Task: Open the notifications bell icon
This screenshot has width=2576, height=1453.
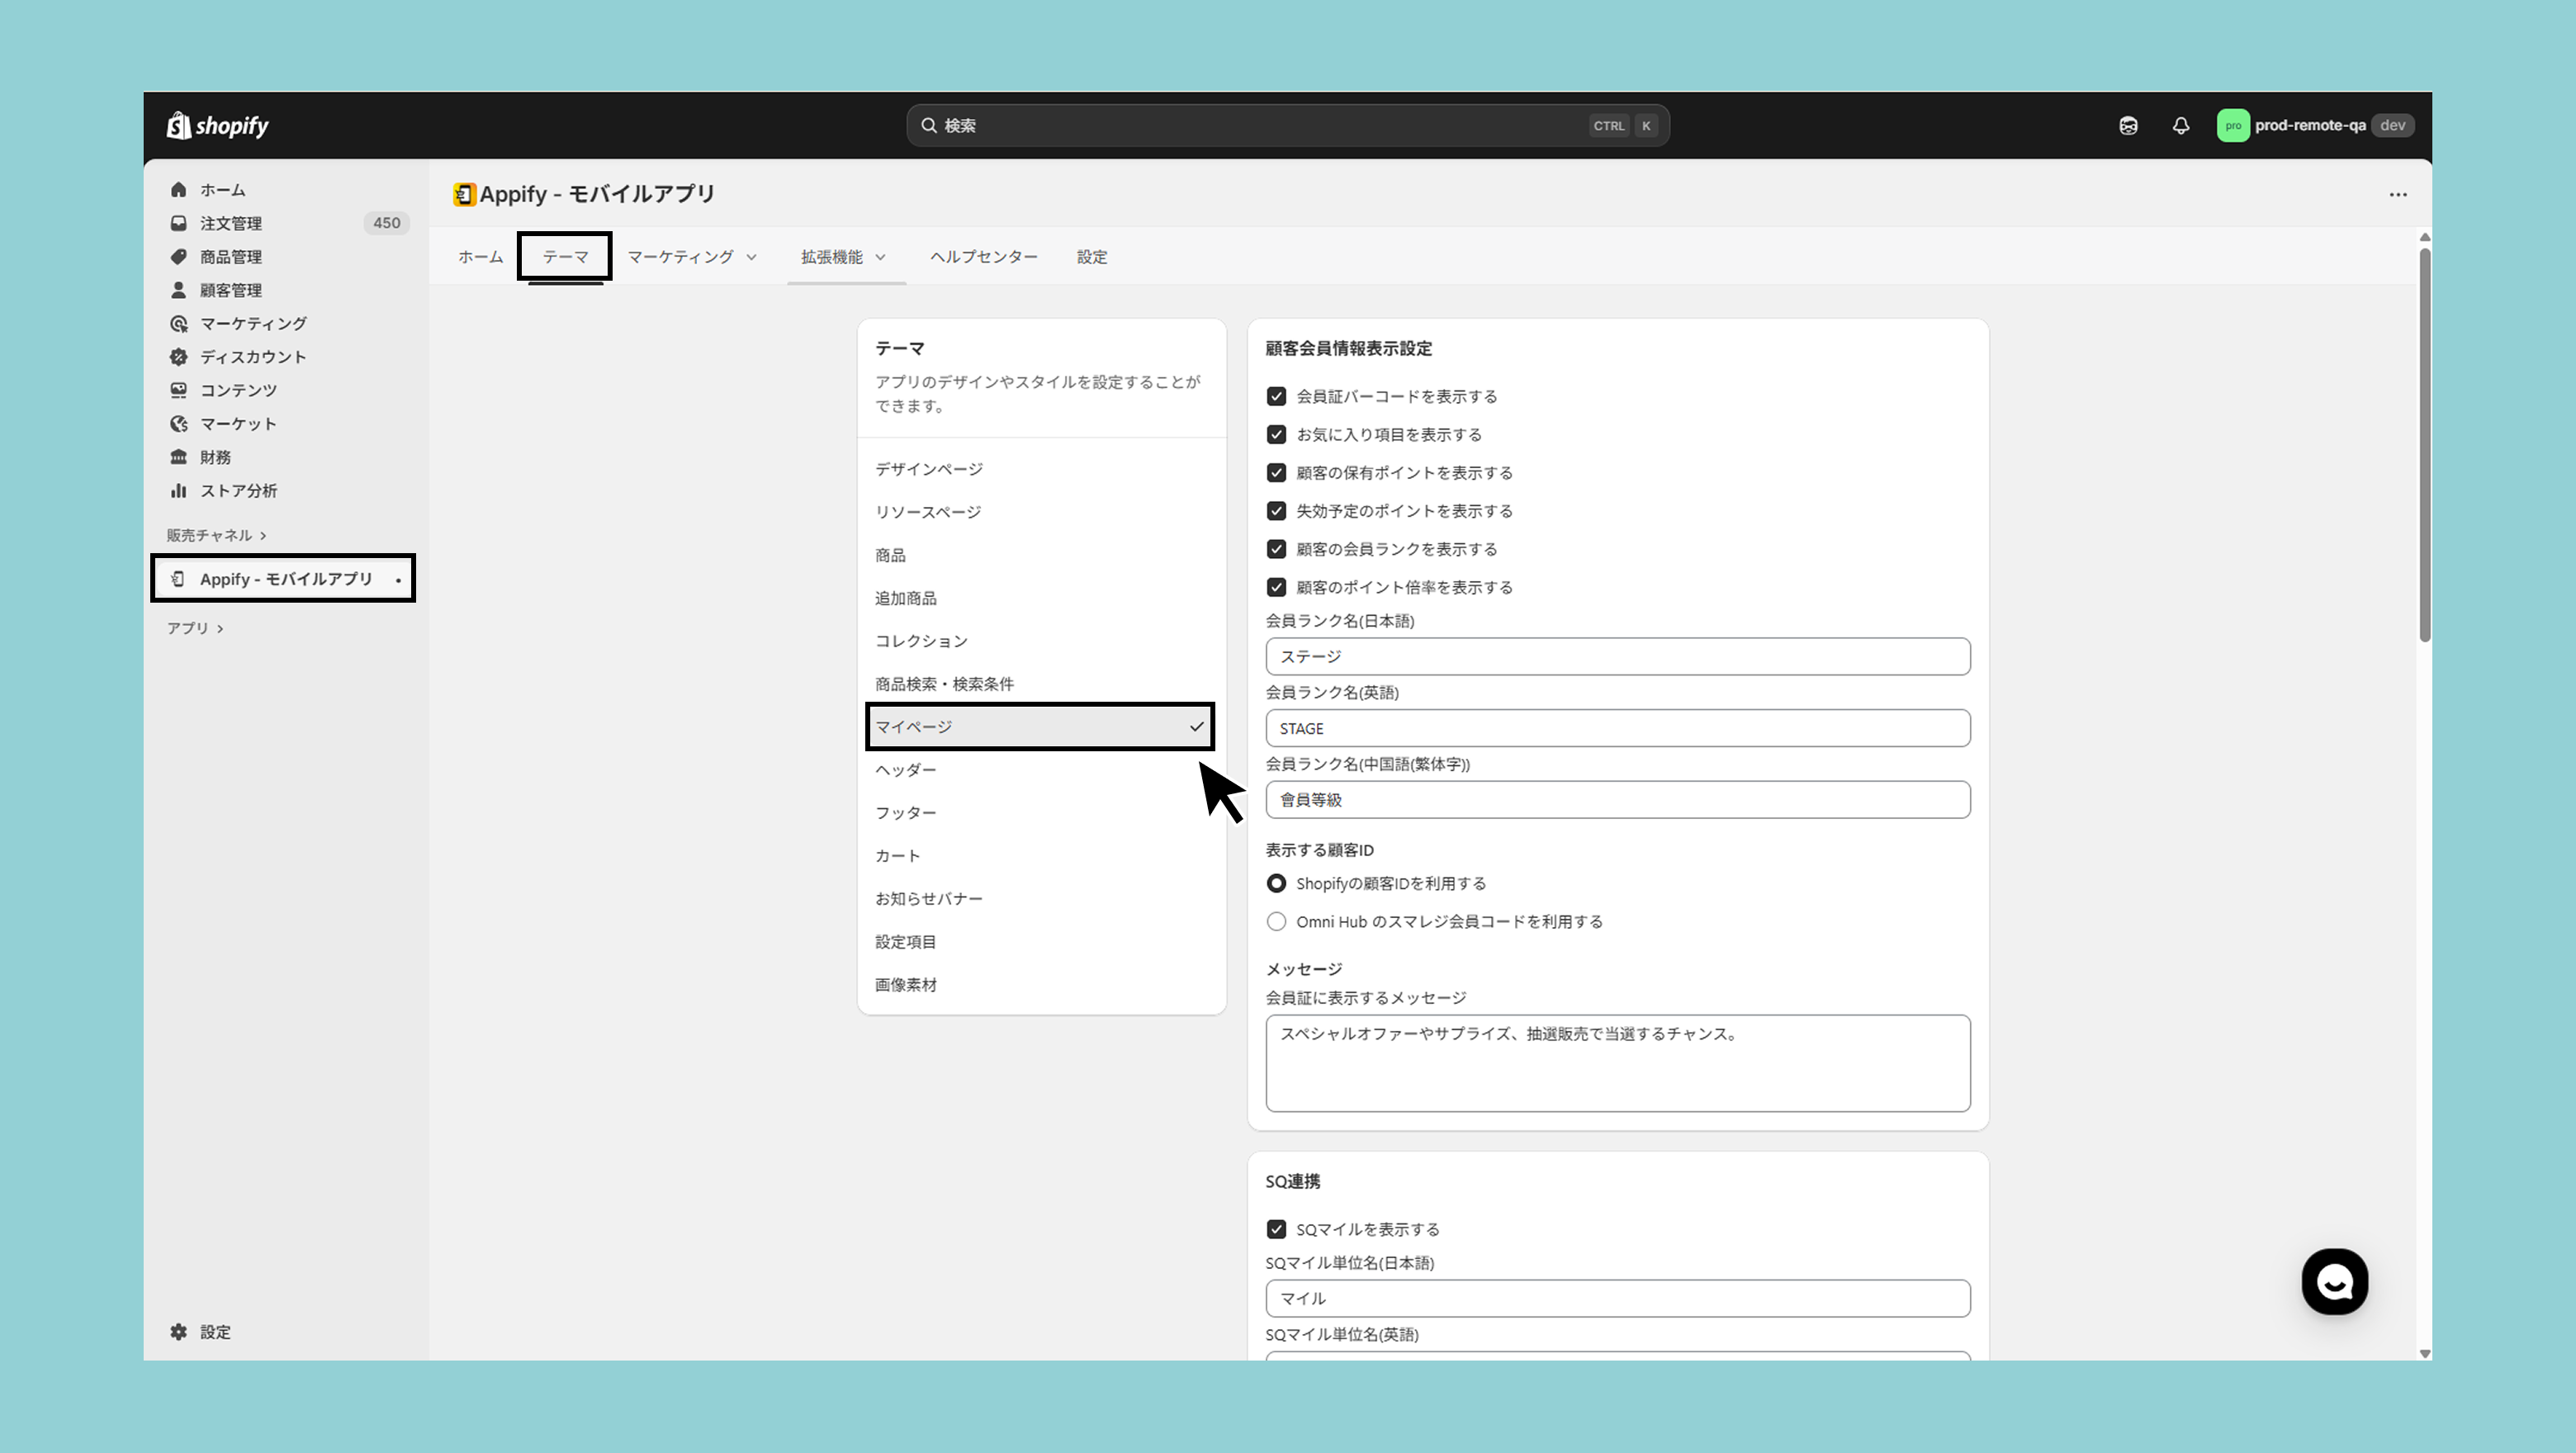Action: click(2181, 125)
